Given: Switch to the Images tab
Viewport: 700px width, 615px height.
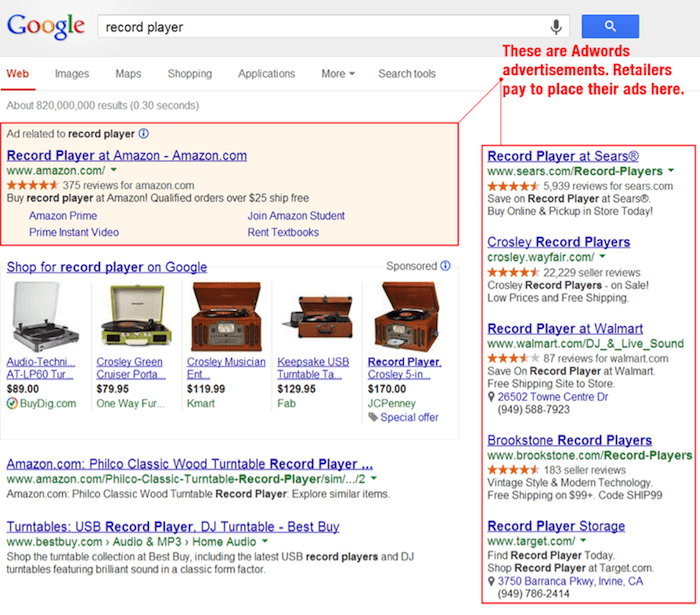Looking at the screenshot, I should 72,74.
